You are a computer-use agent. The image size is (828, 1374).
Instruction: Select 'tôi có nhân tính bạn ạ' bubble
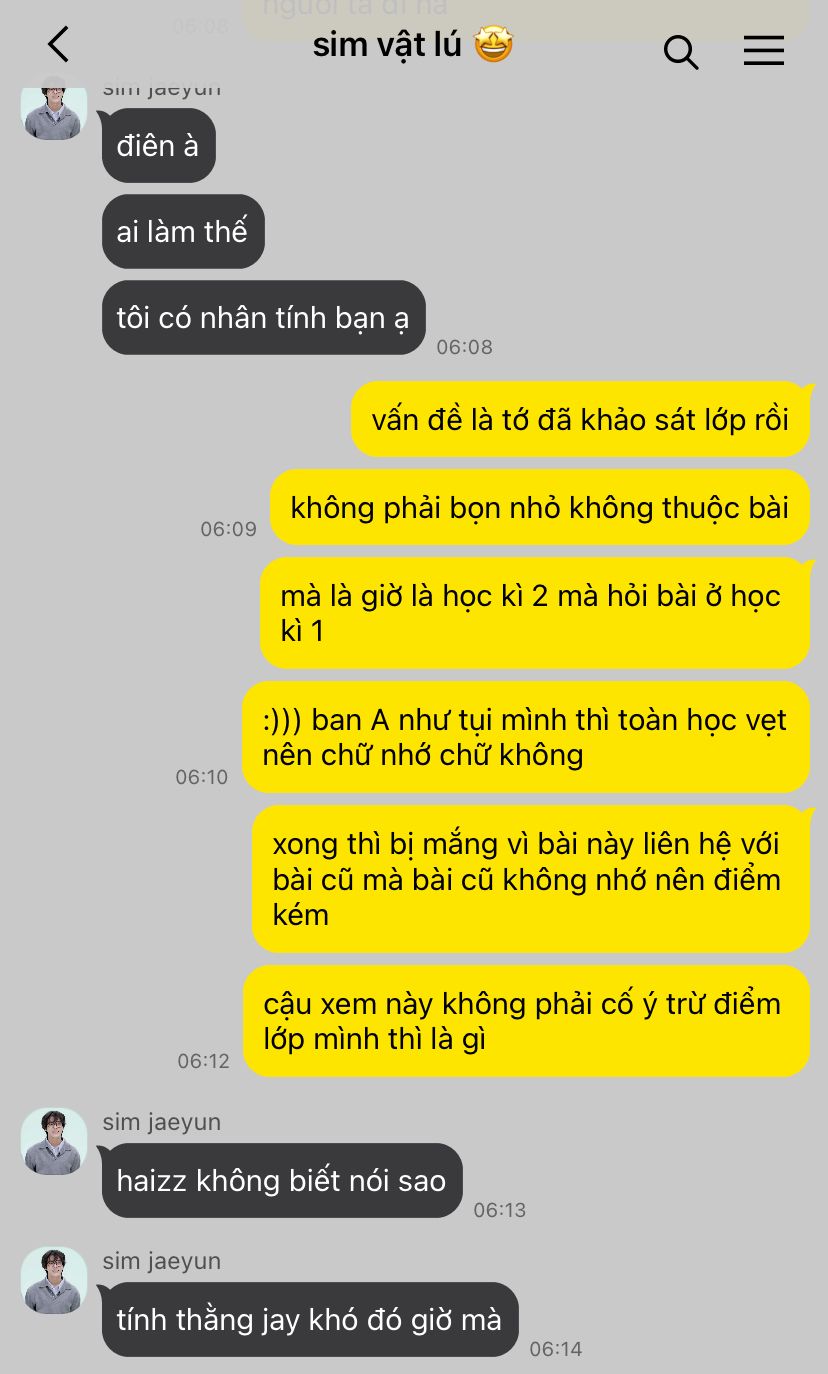point(264,318)
